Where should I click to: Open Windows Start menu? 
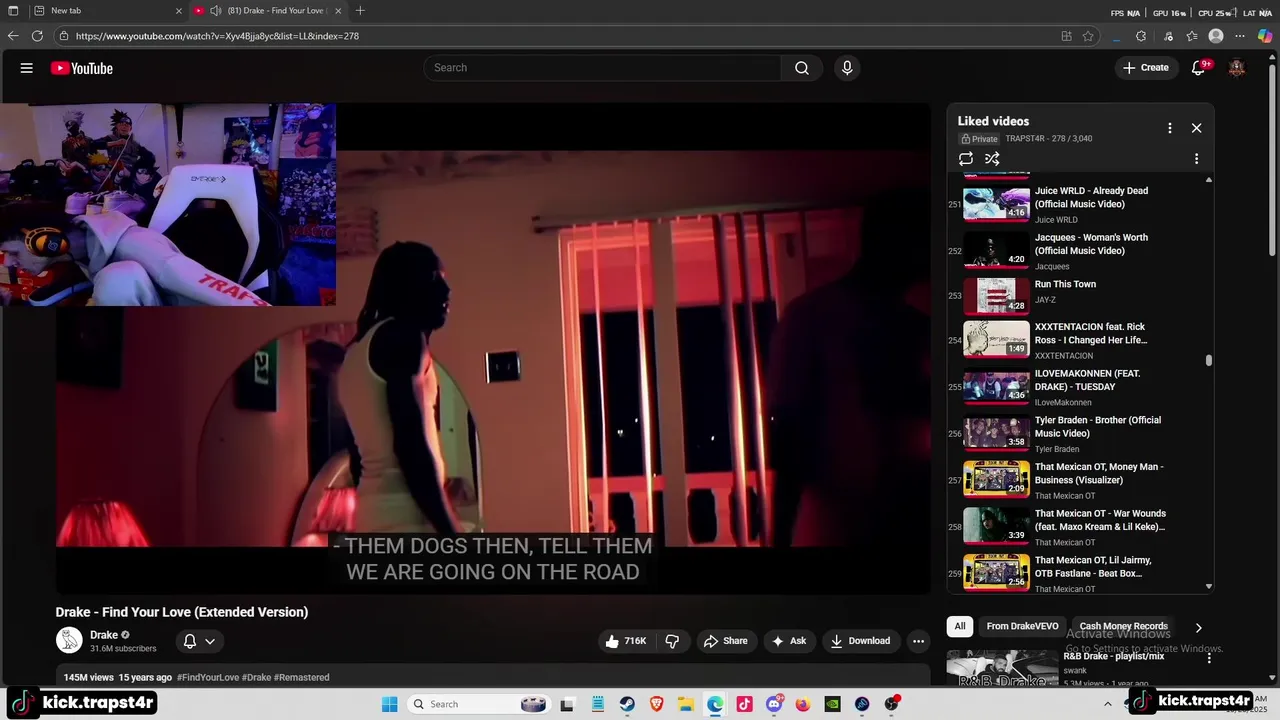pyautogui.click(x=389, y=704)
